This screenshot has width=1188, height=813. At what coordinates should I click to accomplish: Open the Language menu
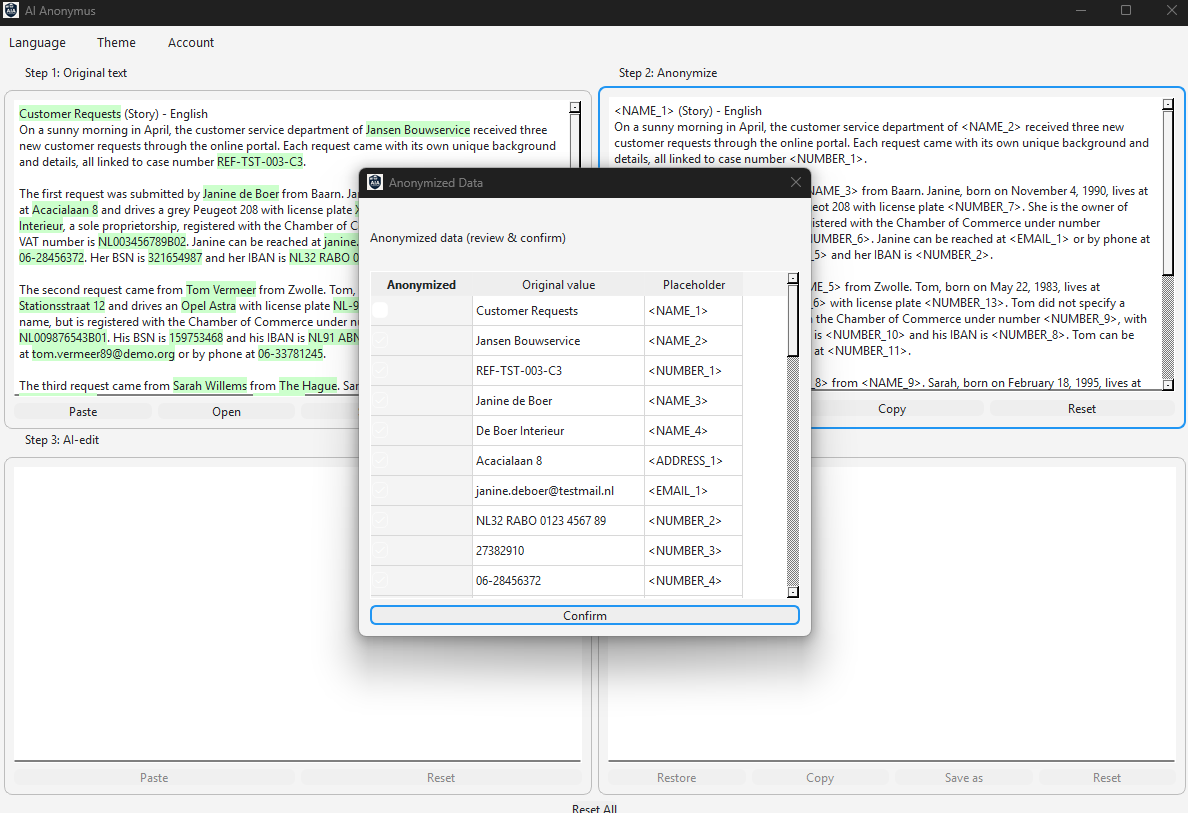tap(37, 42)
